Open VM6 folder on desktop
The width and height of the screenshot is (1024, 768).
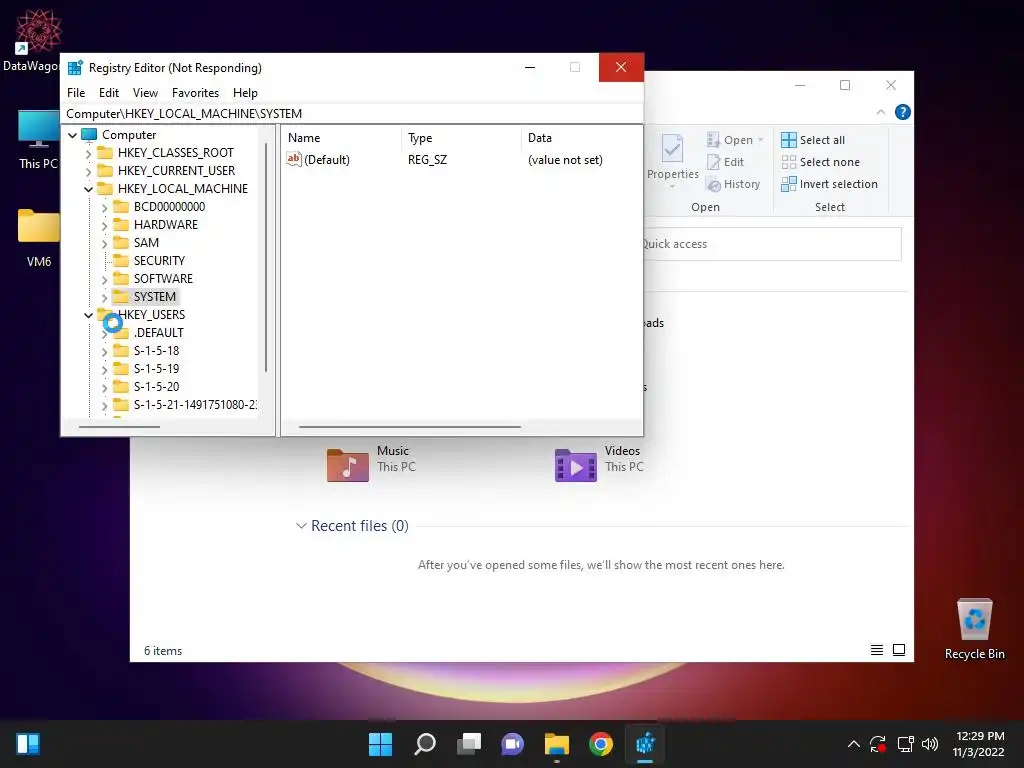coord(38,226)
